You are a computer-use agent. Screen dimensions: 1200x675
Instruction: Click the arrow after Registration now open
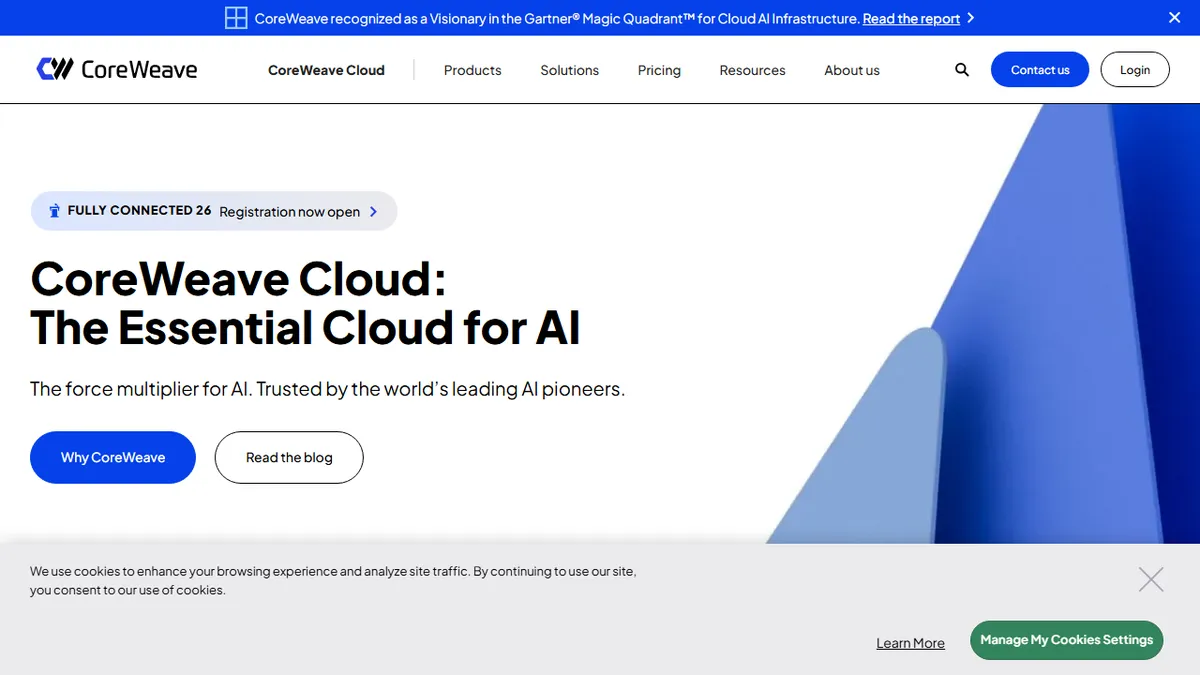click(373, 211)
